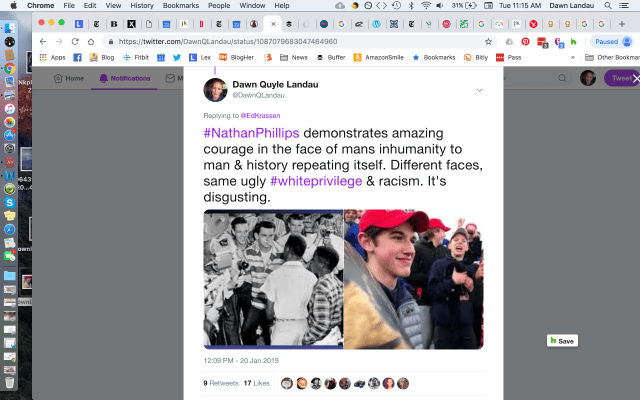The image size is (640, 400).
Task: Open Spotlight search in menu bar
Action: (608, 5)
